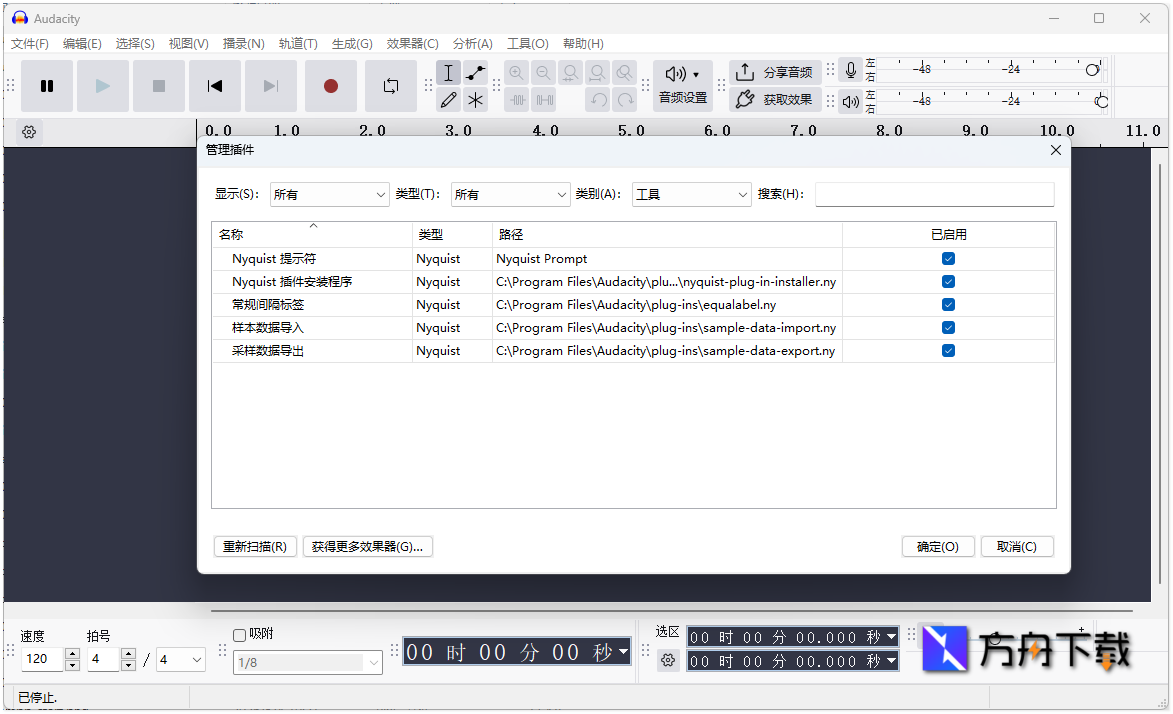Click the 搜索(H) search field

(934, 195)
